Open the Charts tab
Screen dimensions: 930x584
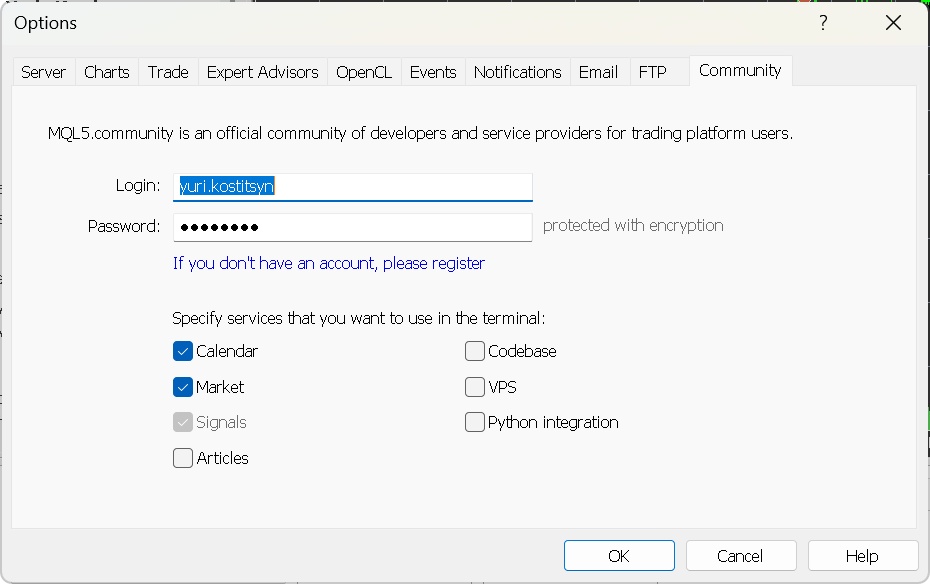tap(107, 72)
